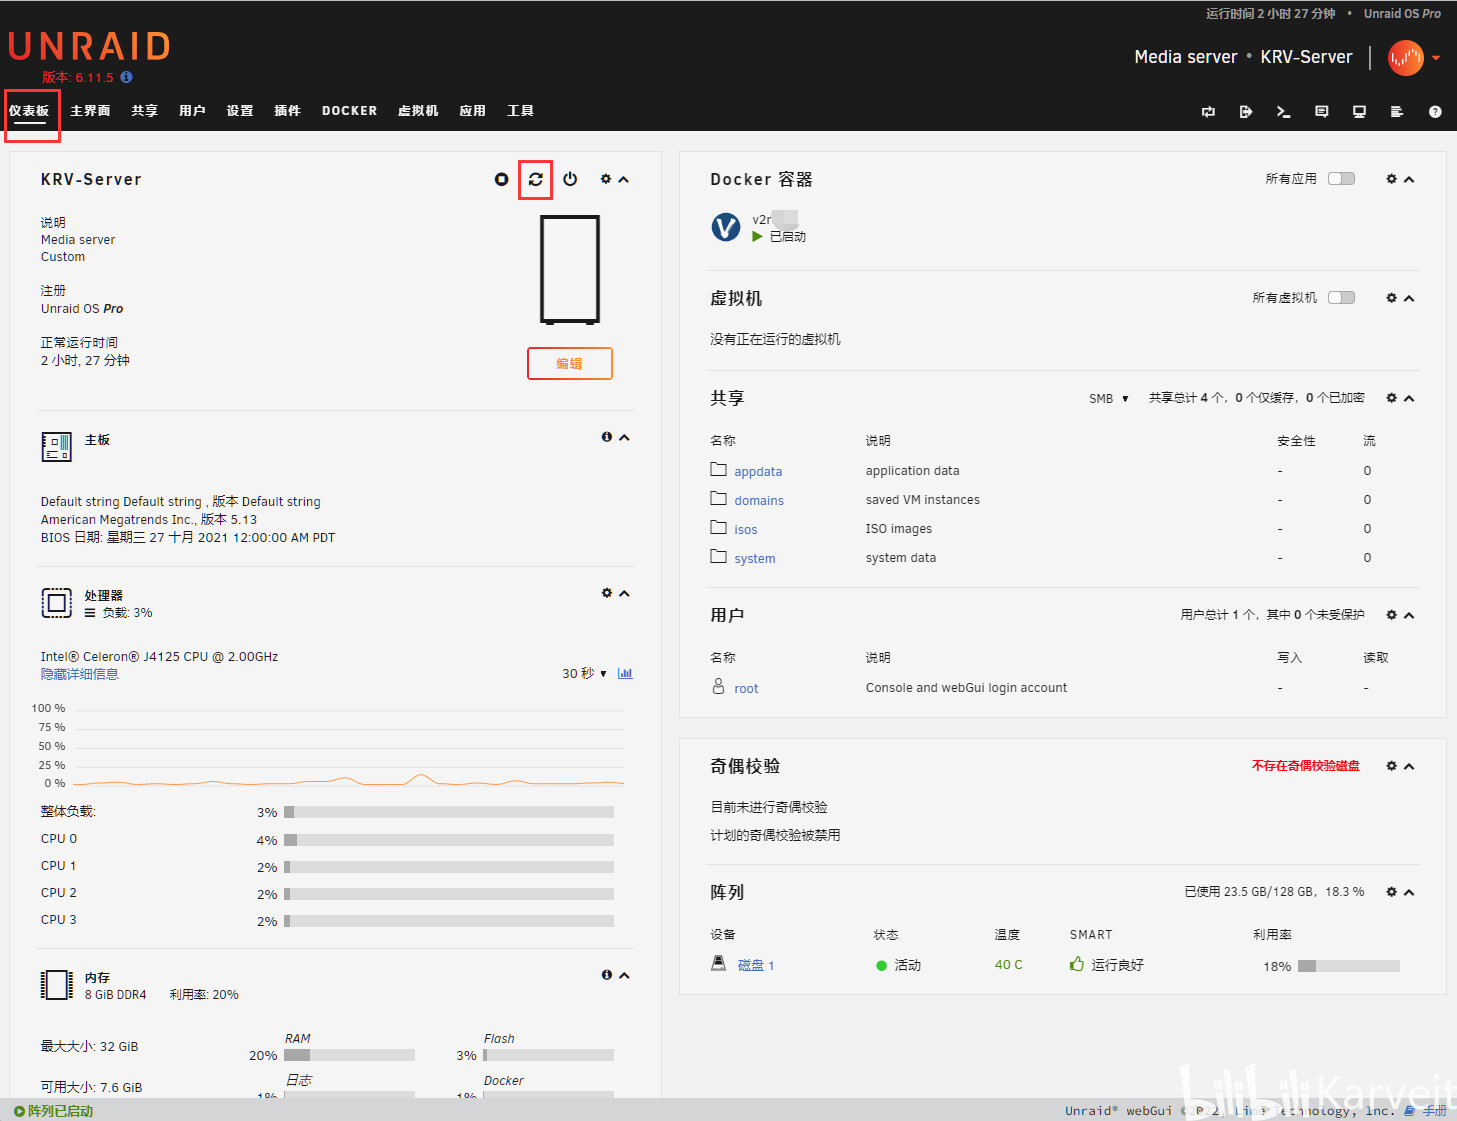Click the orange user avatar icon
Screen dimensions: 1457x1121
1405,58
